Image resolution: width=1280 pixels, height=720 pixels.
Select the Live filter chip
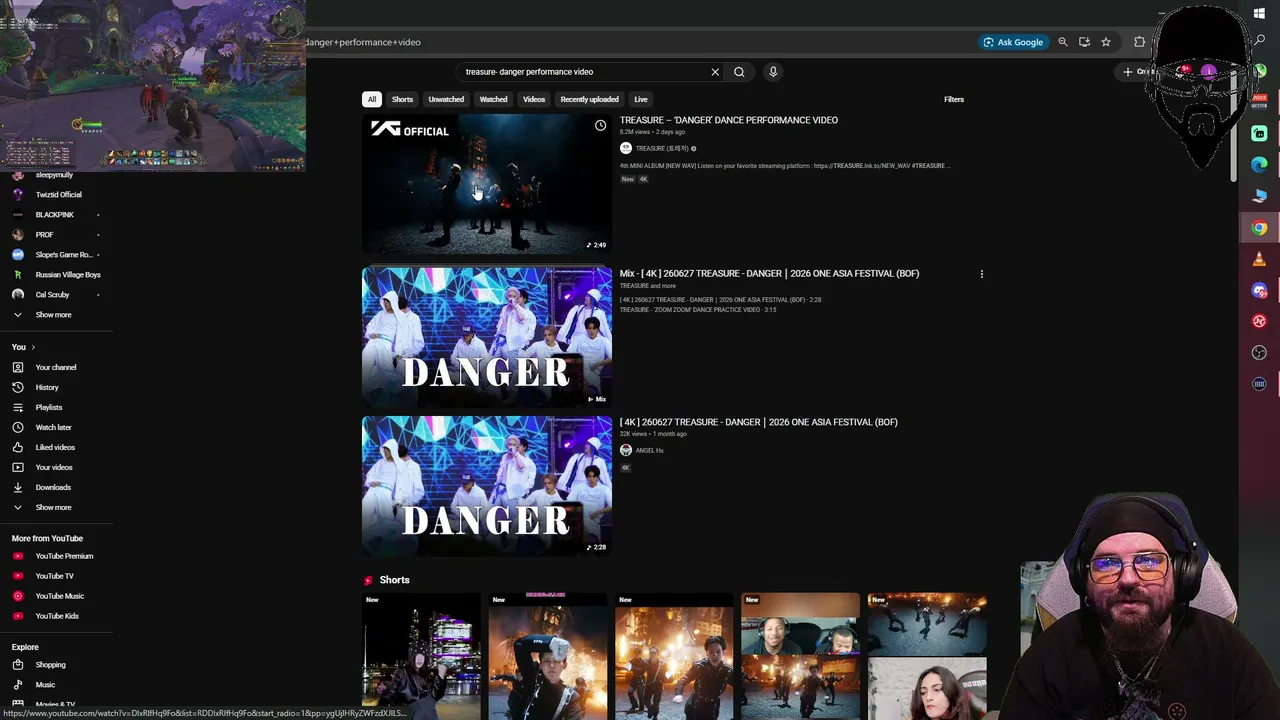(x=641, y=99)
